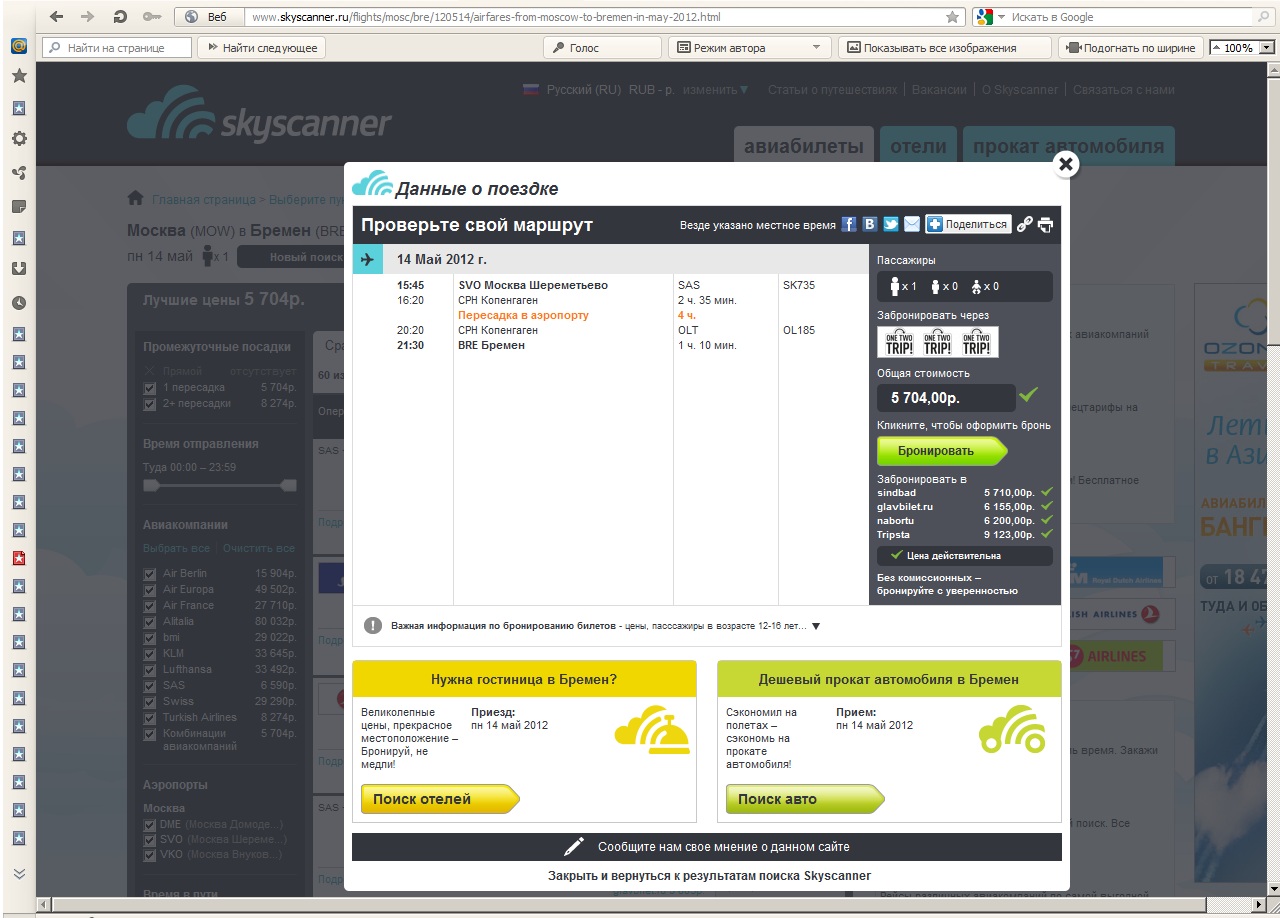Image resolution: width=1280 pixels, height=918 pixels.
Task: Copy the trip link via chain icon
Action: [x=1024, y=225]
